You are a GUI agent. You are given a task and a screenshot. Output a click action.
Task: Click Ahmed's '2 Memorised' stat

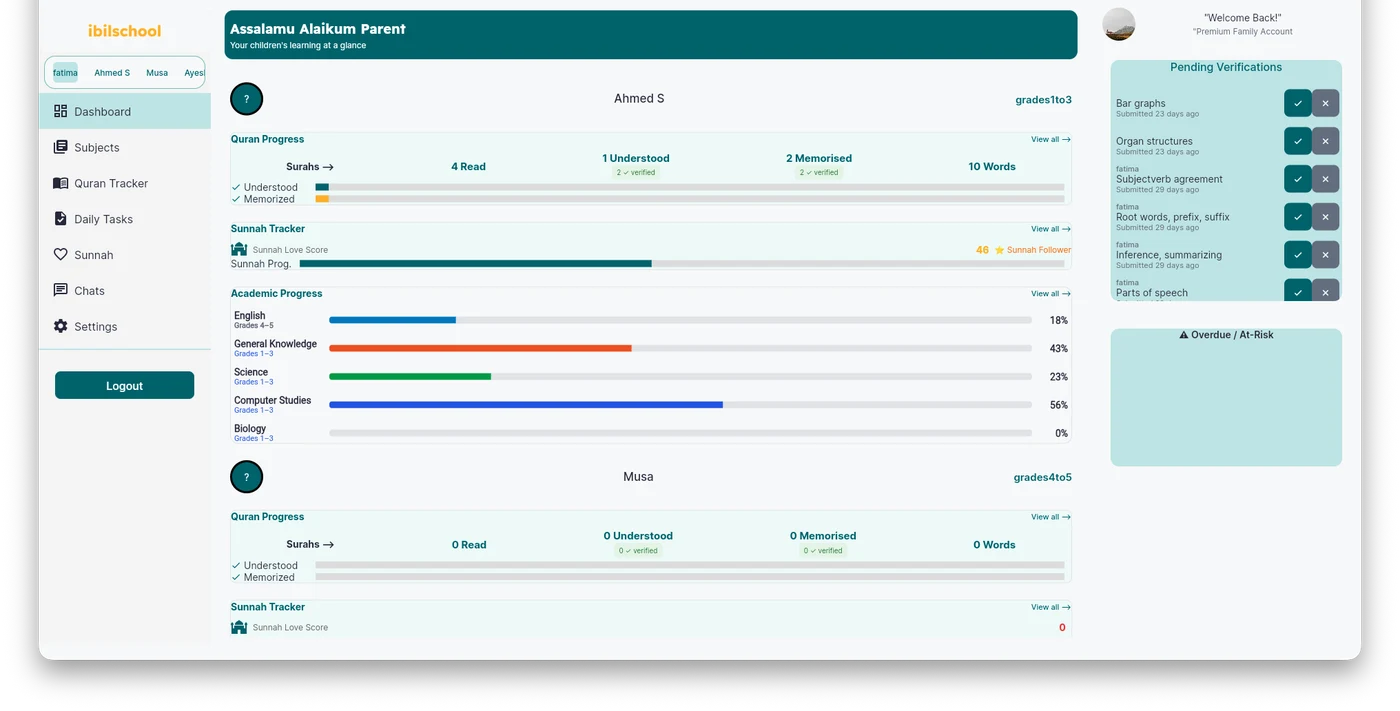[x=819, y=158]
